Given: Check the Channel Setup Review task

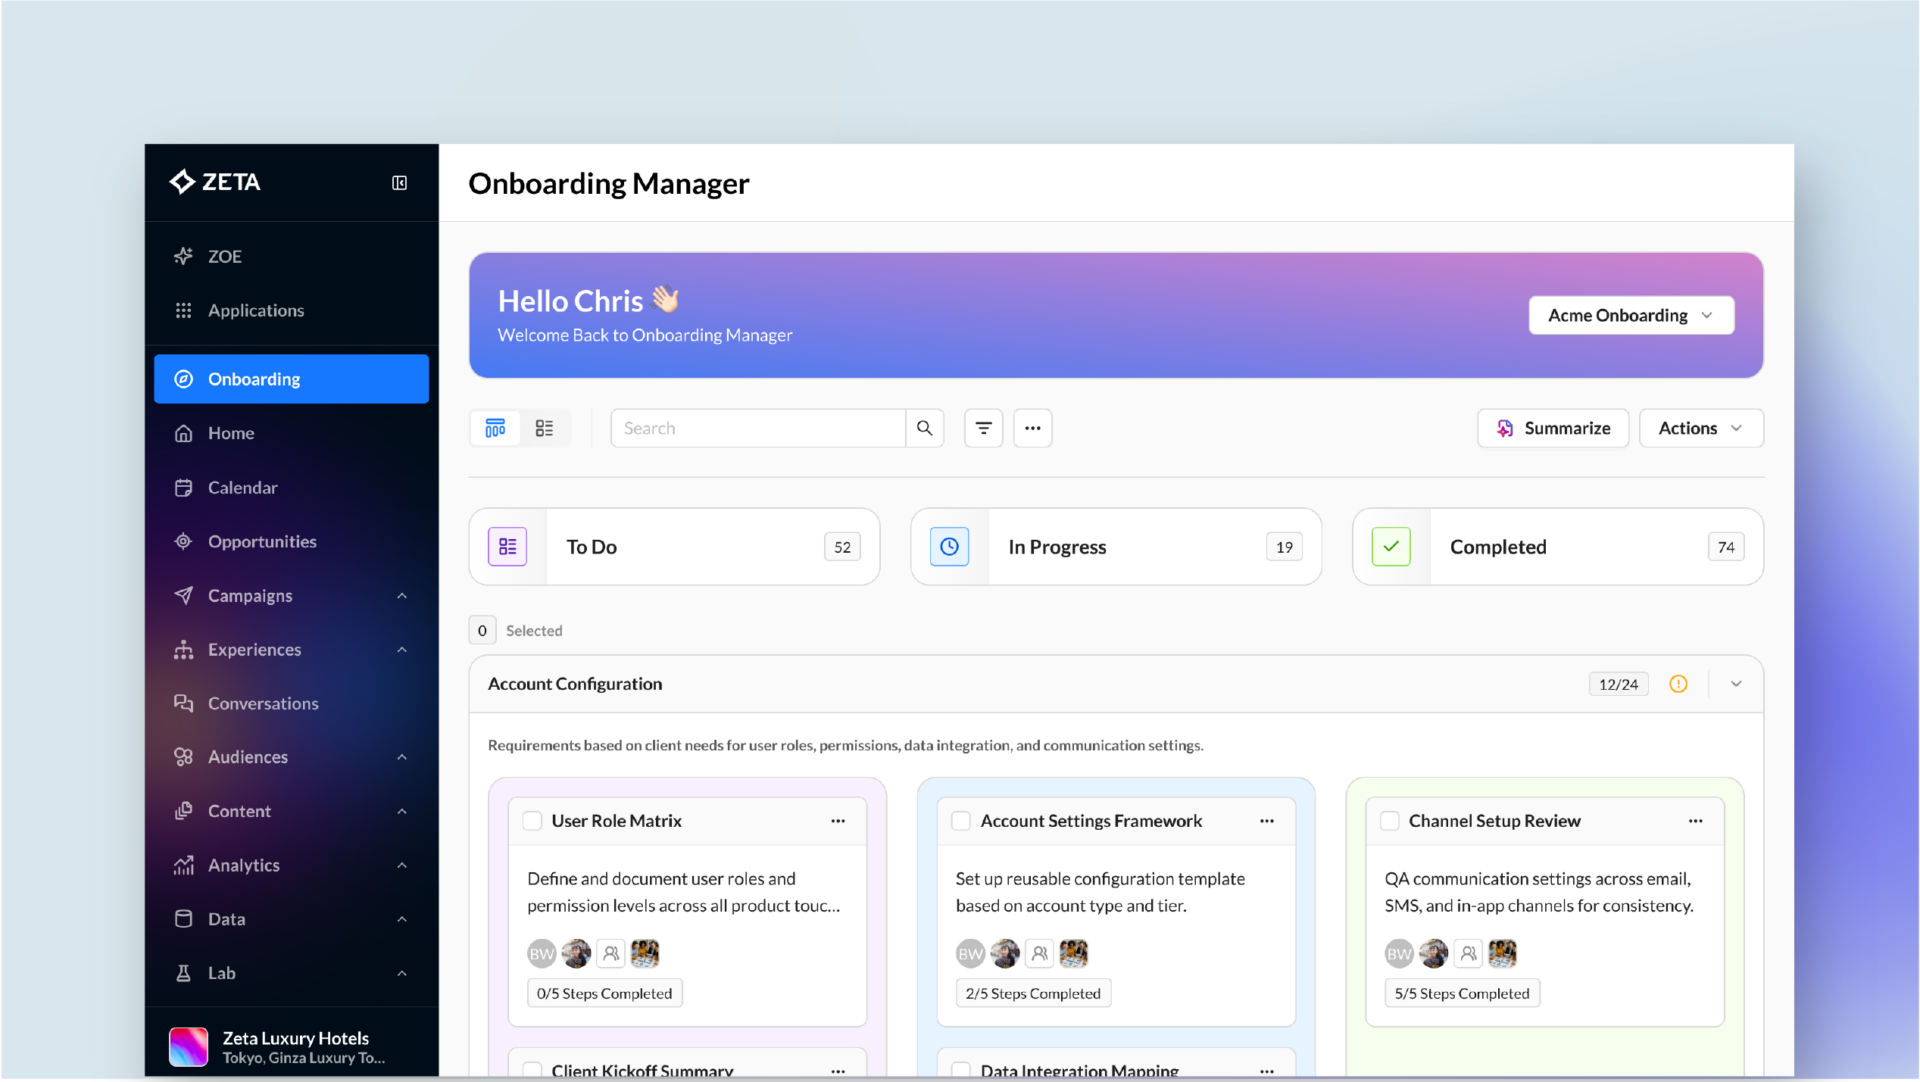Looking at the screenshot, I should [x=1389, y=820].
